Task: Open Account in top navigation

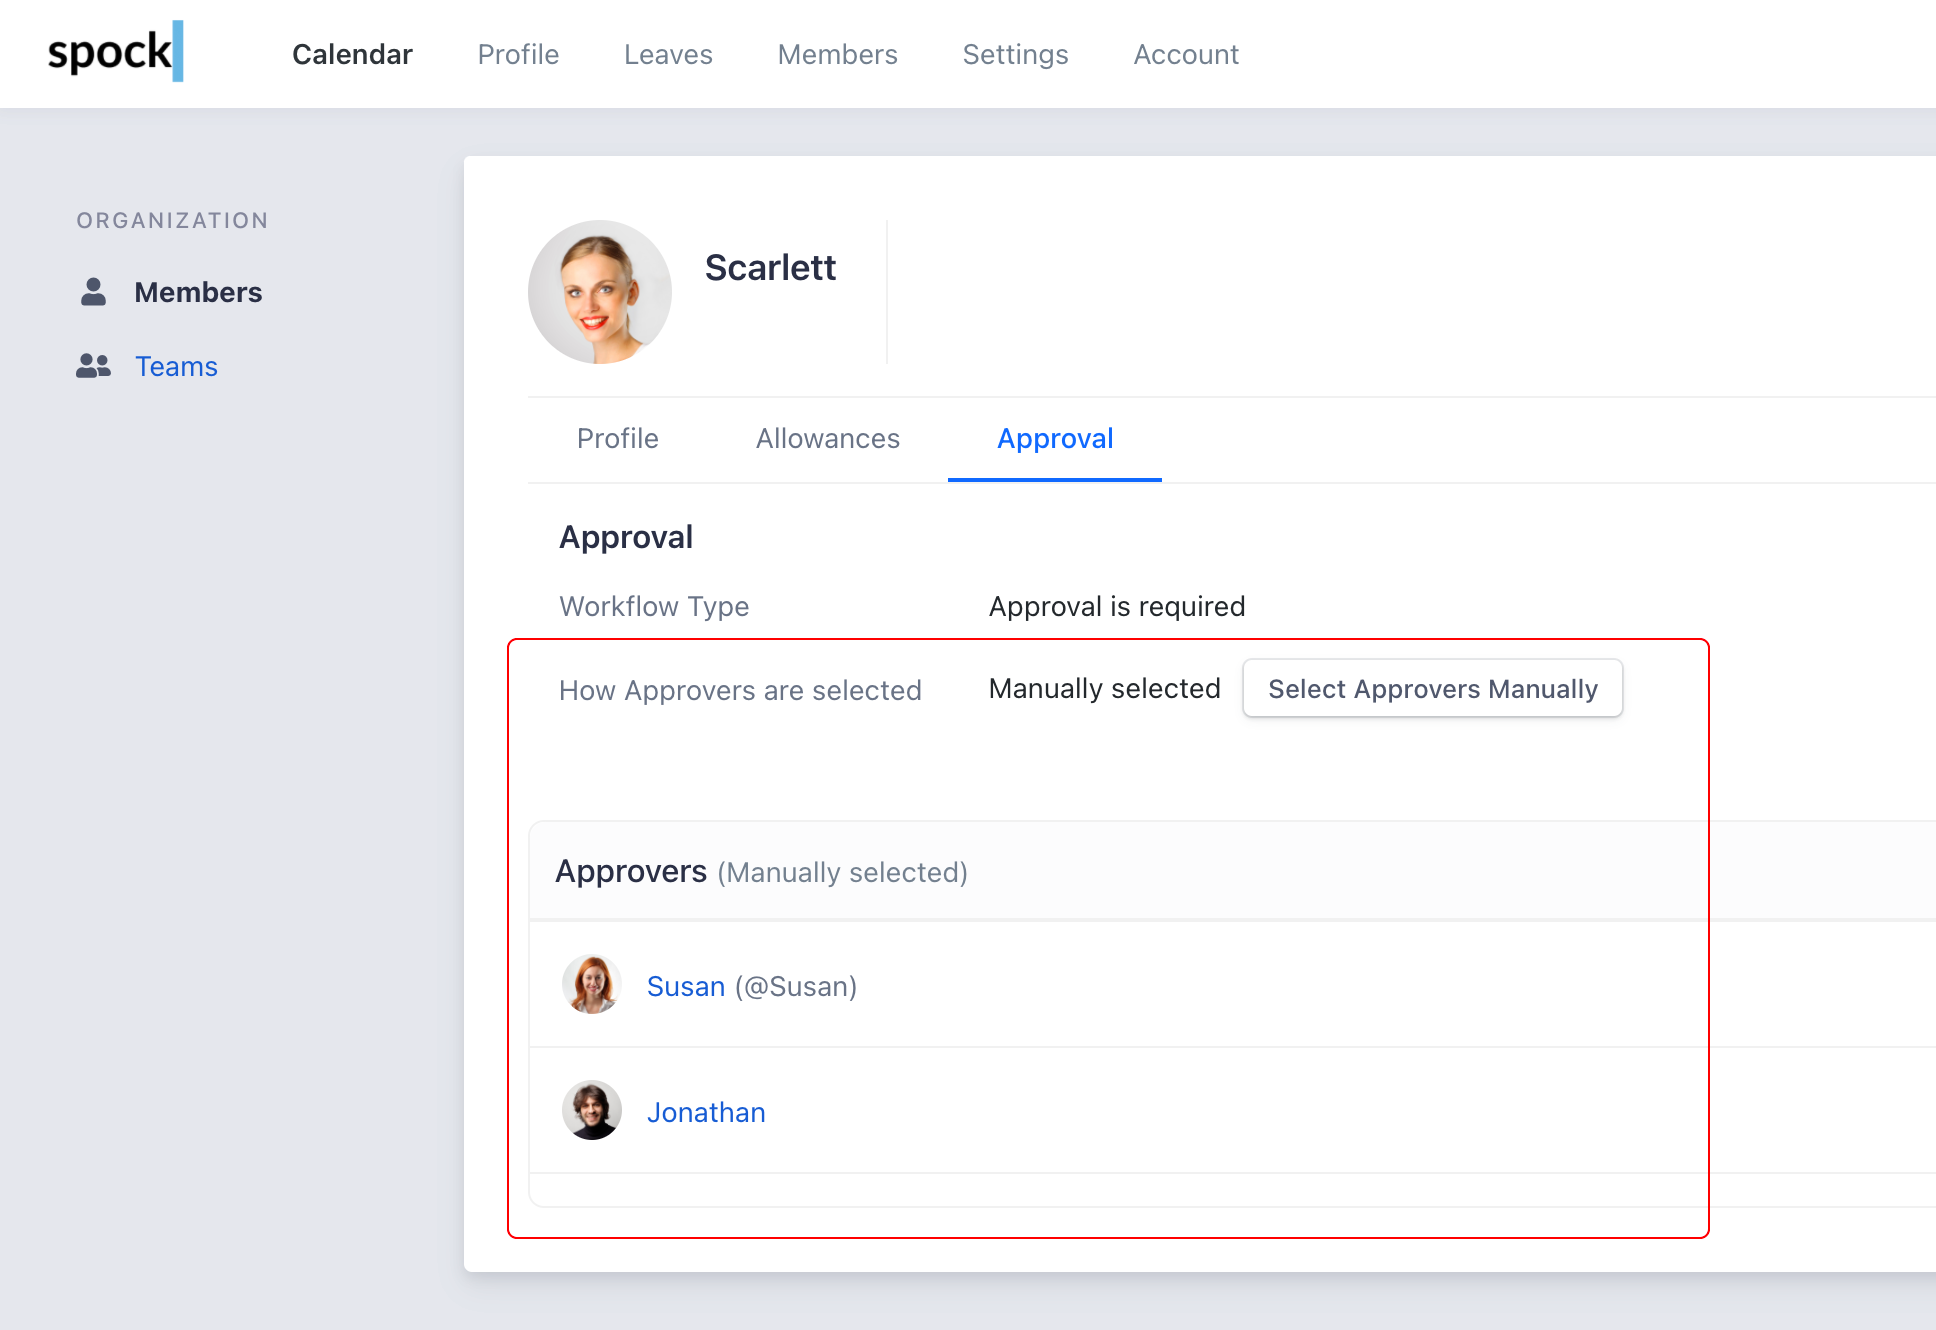Action: (1186, 54)
